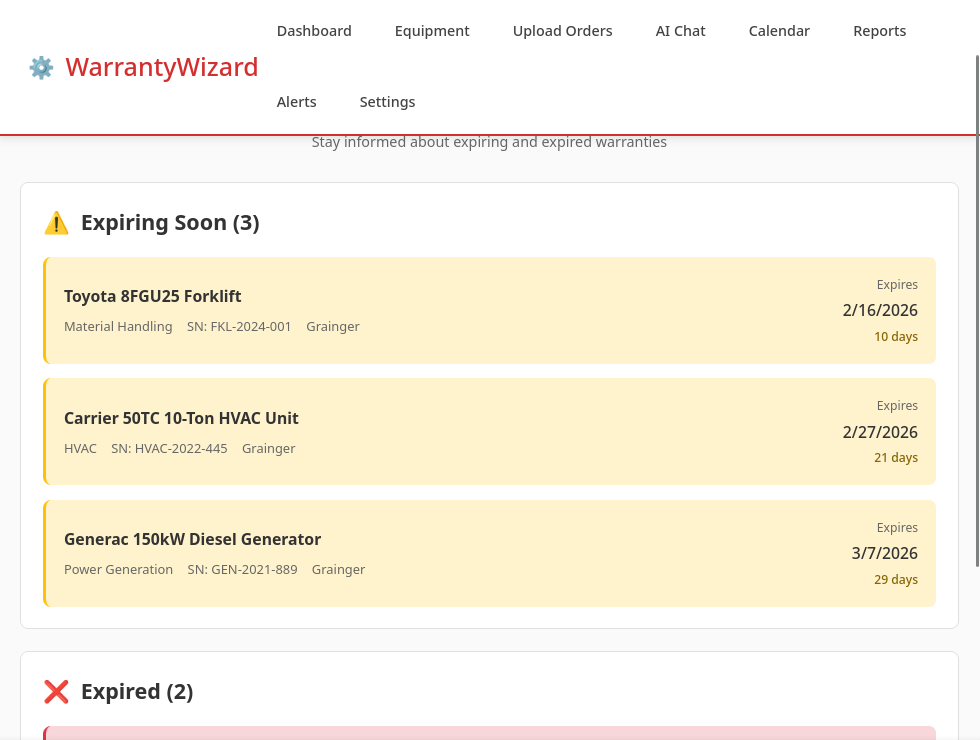This screenshot has height=740, width=980.
Task: Click Grainger vendor on the Generator card
Action: coord(339,570)
